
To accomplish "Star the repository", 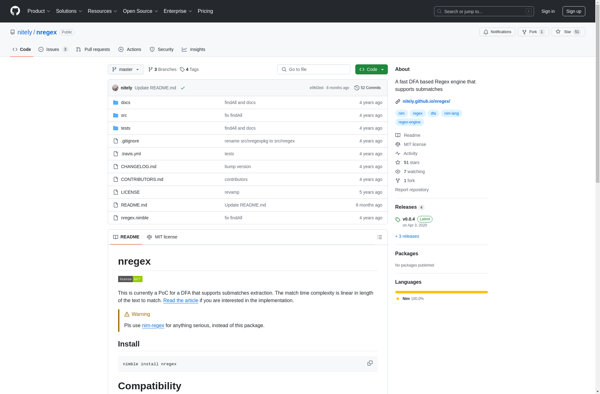I will coord(568,32).
